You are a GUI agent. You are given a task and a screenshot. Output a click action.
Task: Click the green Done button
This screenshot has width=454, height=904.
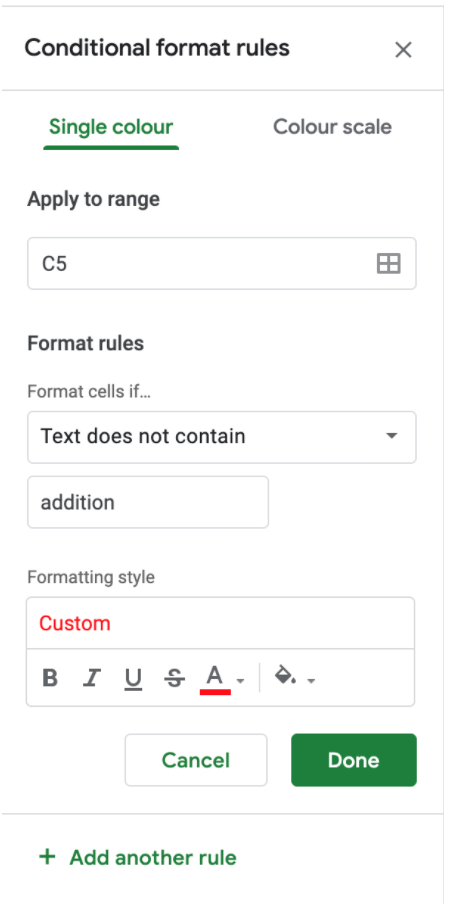[354, 760]
